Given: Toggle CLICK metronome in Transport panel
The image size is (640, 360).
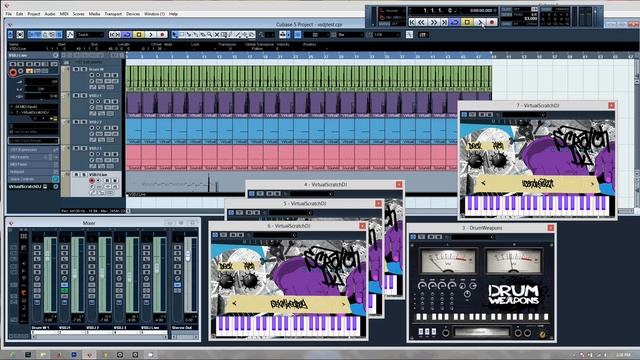Looking at the screenshot, I should 506,9.
